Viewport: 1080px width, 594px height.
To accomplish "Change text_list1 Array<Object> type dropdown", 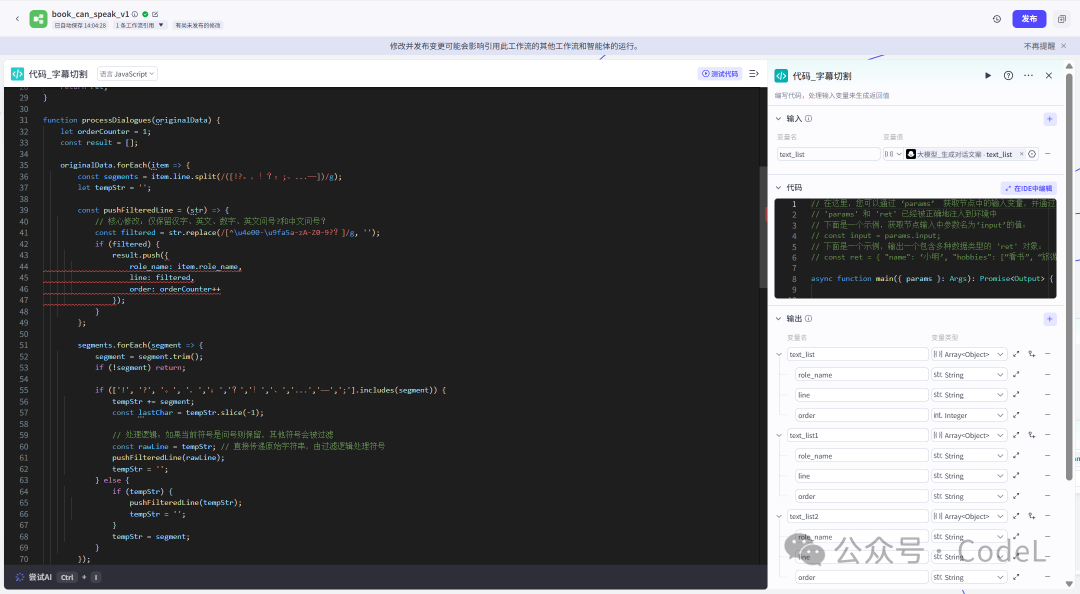I will point(969,436).
